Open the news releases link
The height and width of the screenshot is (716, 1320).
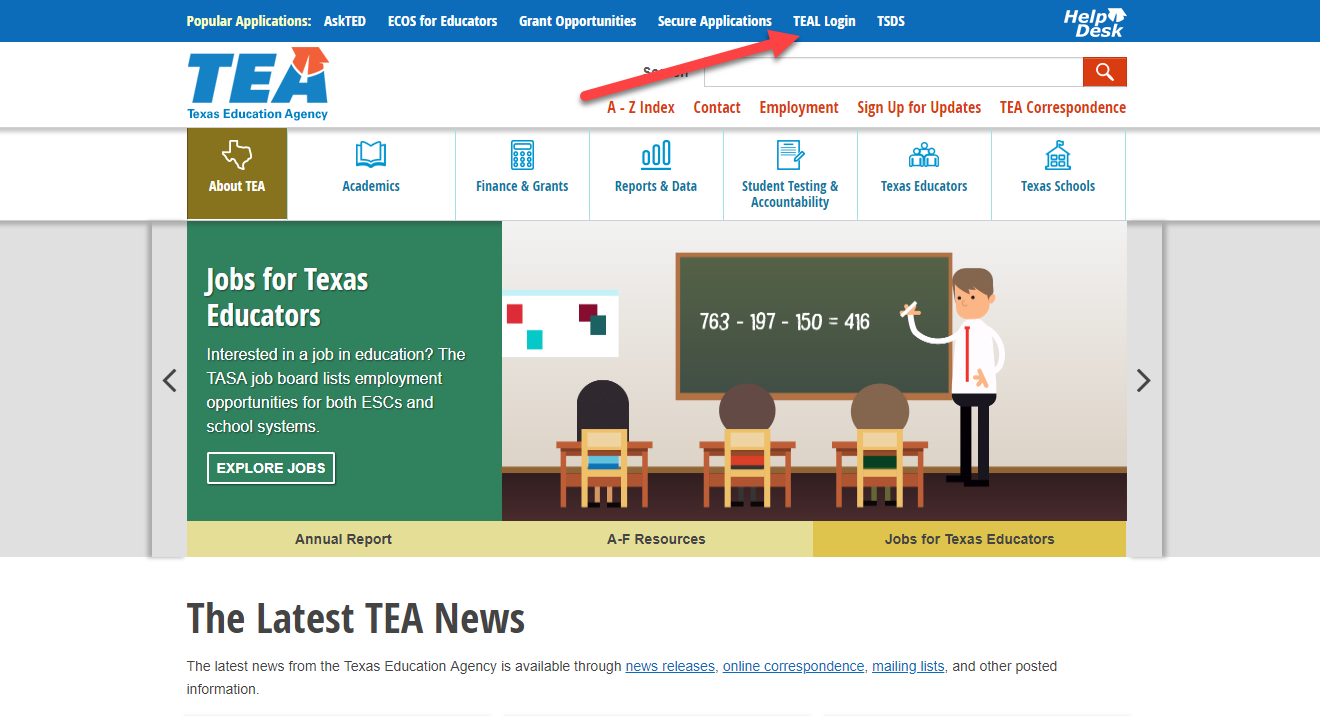click(669, 666)
